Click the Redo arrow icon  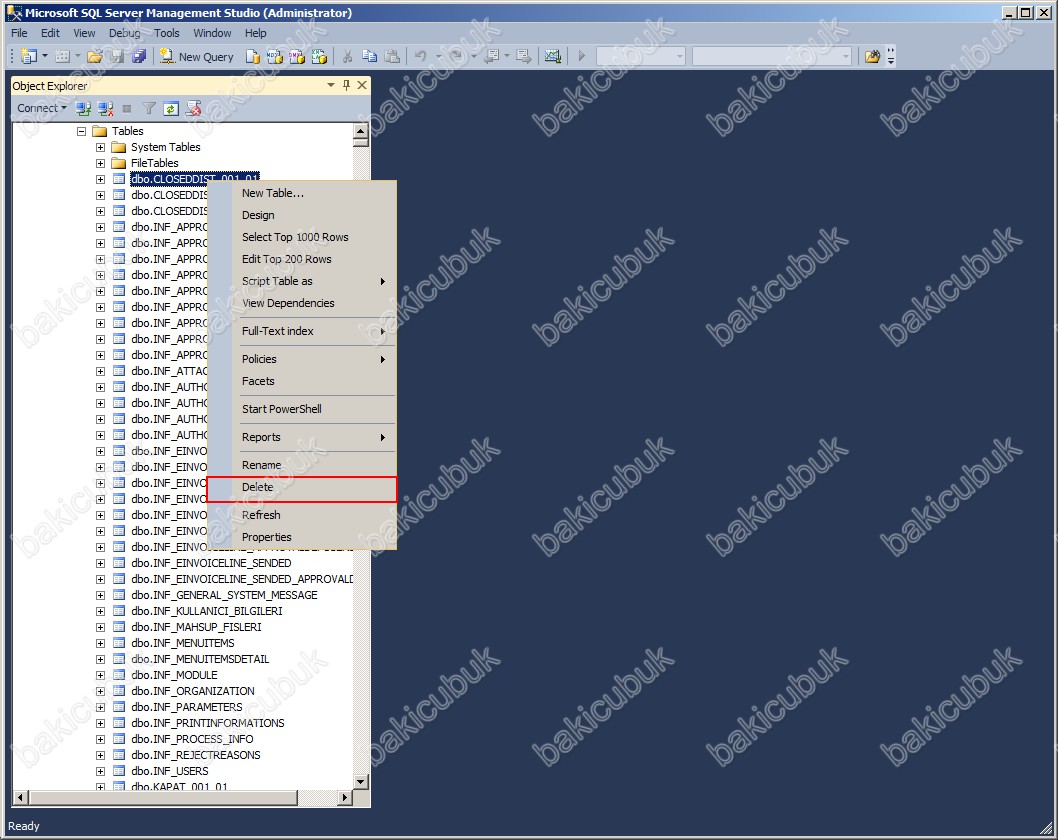coord(456,57)
